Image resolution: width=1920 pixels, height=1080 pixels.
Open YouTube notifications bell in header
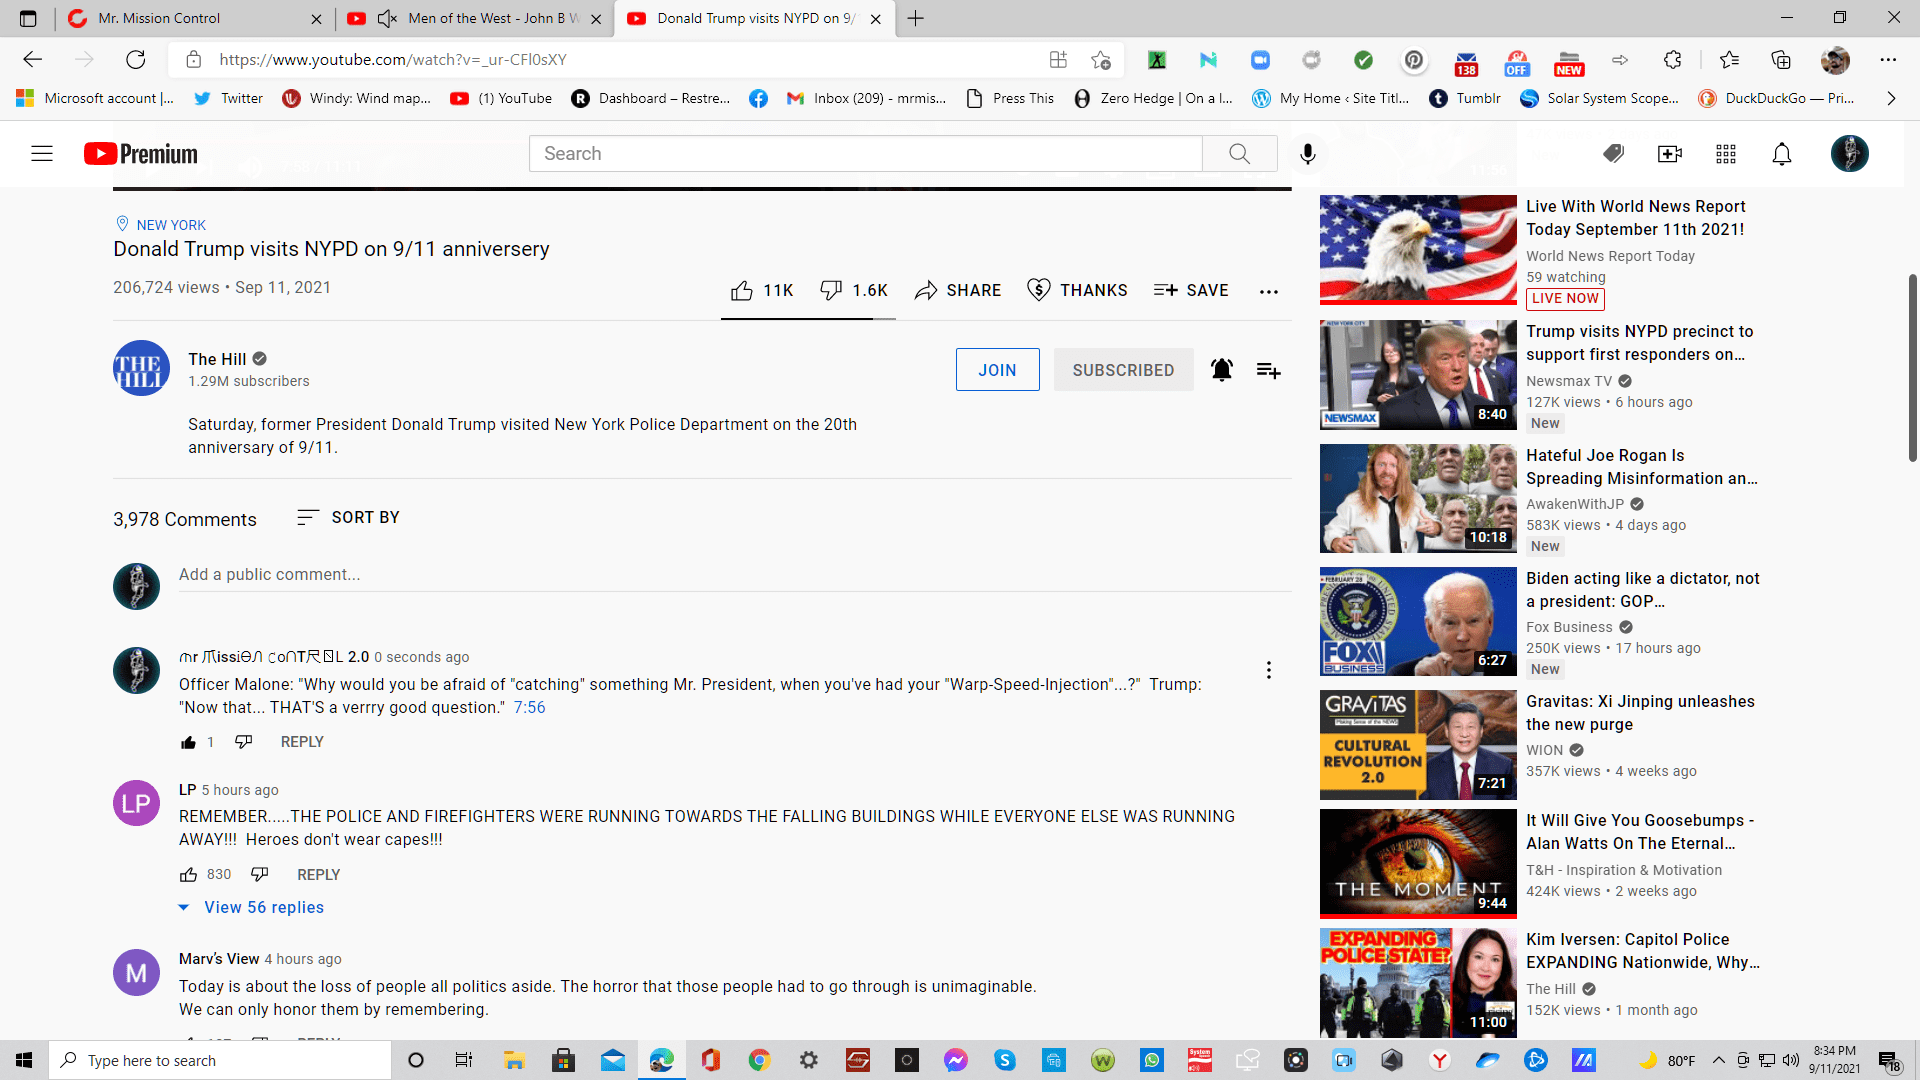point(1781,154)
